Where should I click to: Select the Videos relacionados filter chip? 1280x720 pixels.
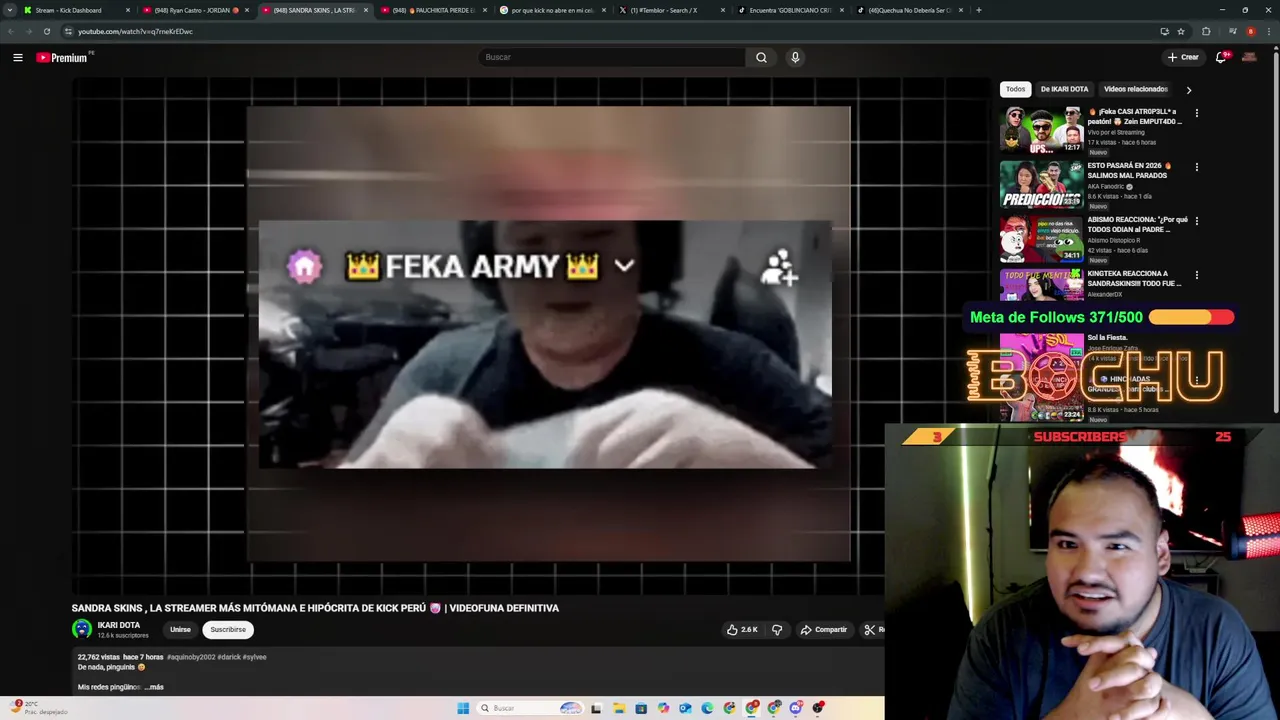pyautogui.click(x=1136, y=89)
